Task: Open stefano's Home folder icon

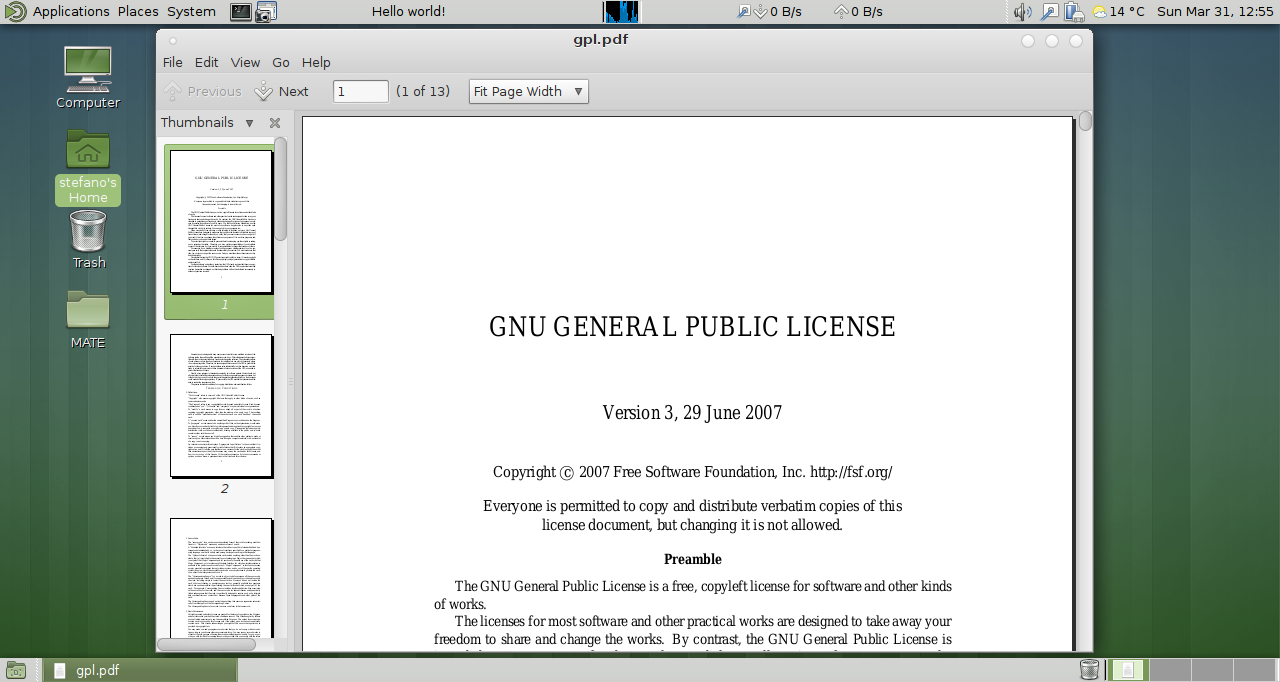Action: pos(88,167)
